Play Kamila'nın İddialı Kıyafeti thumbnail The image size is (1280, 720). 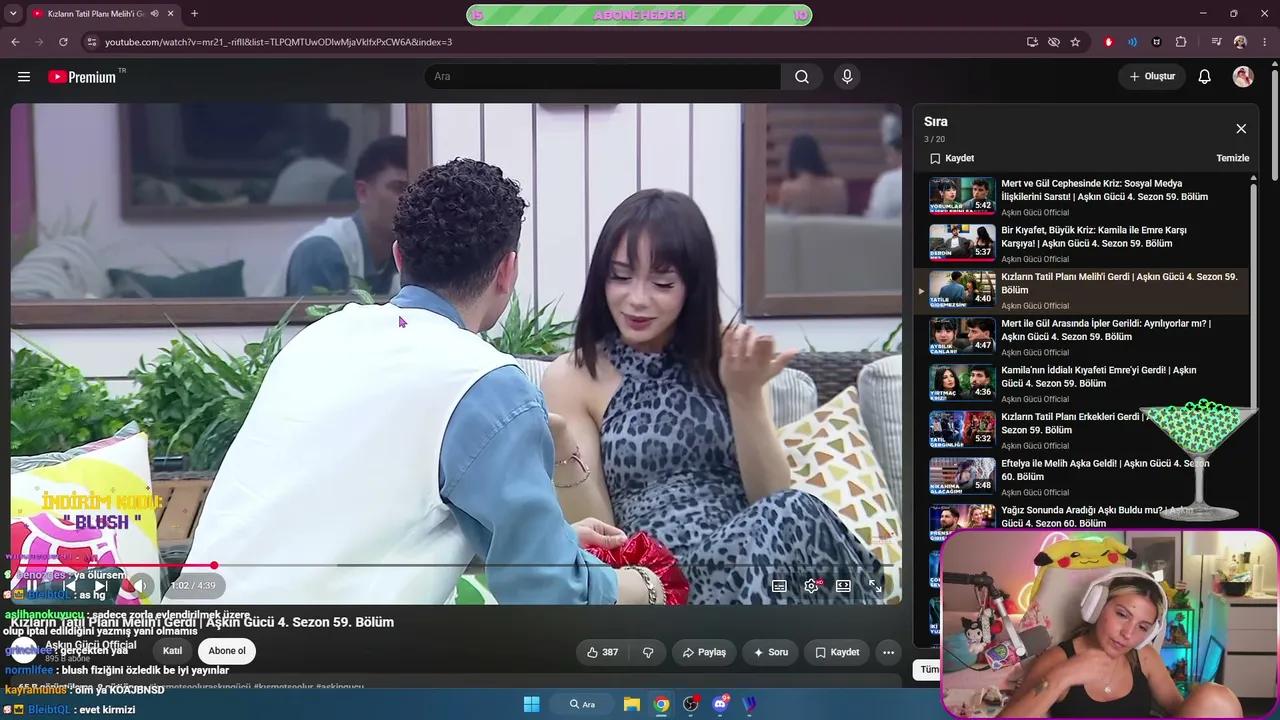tap(962, 382)
